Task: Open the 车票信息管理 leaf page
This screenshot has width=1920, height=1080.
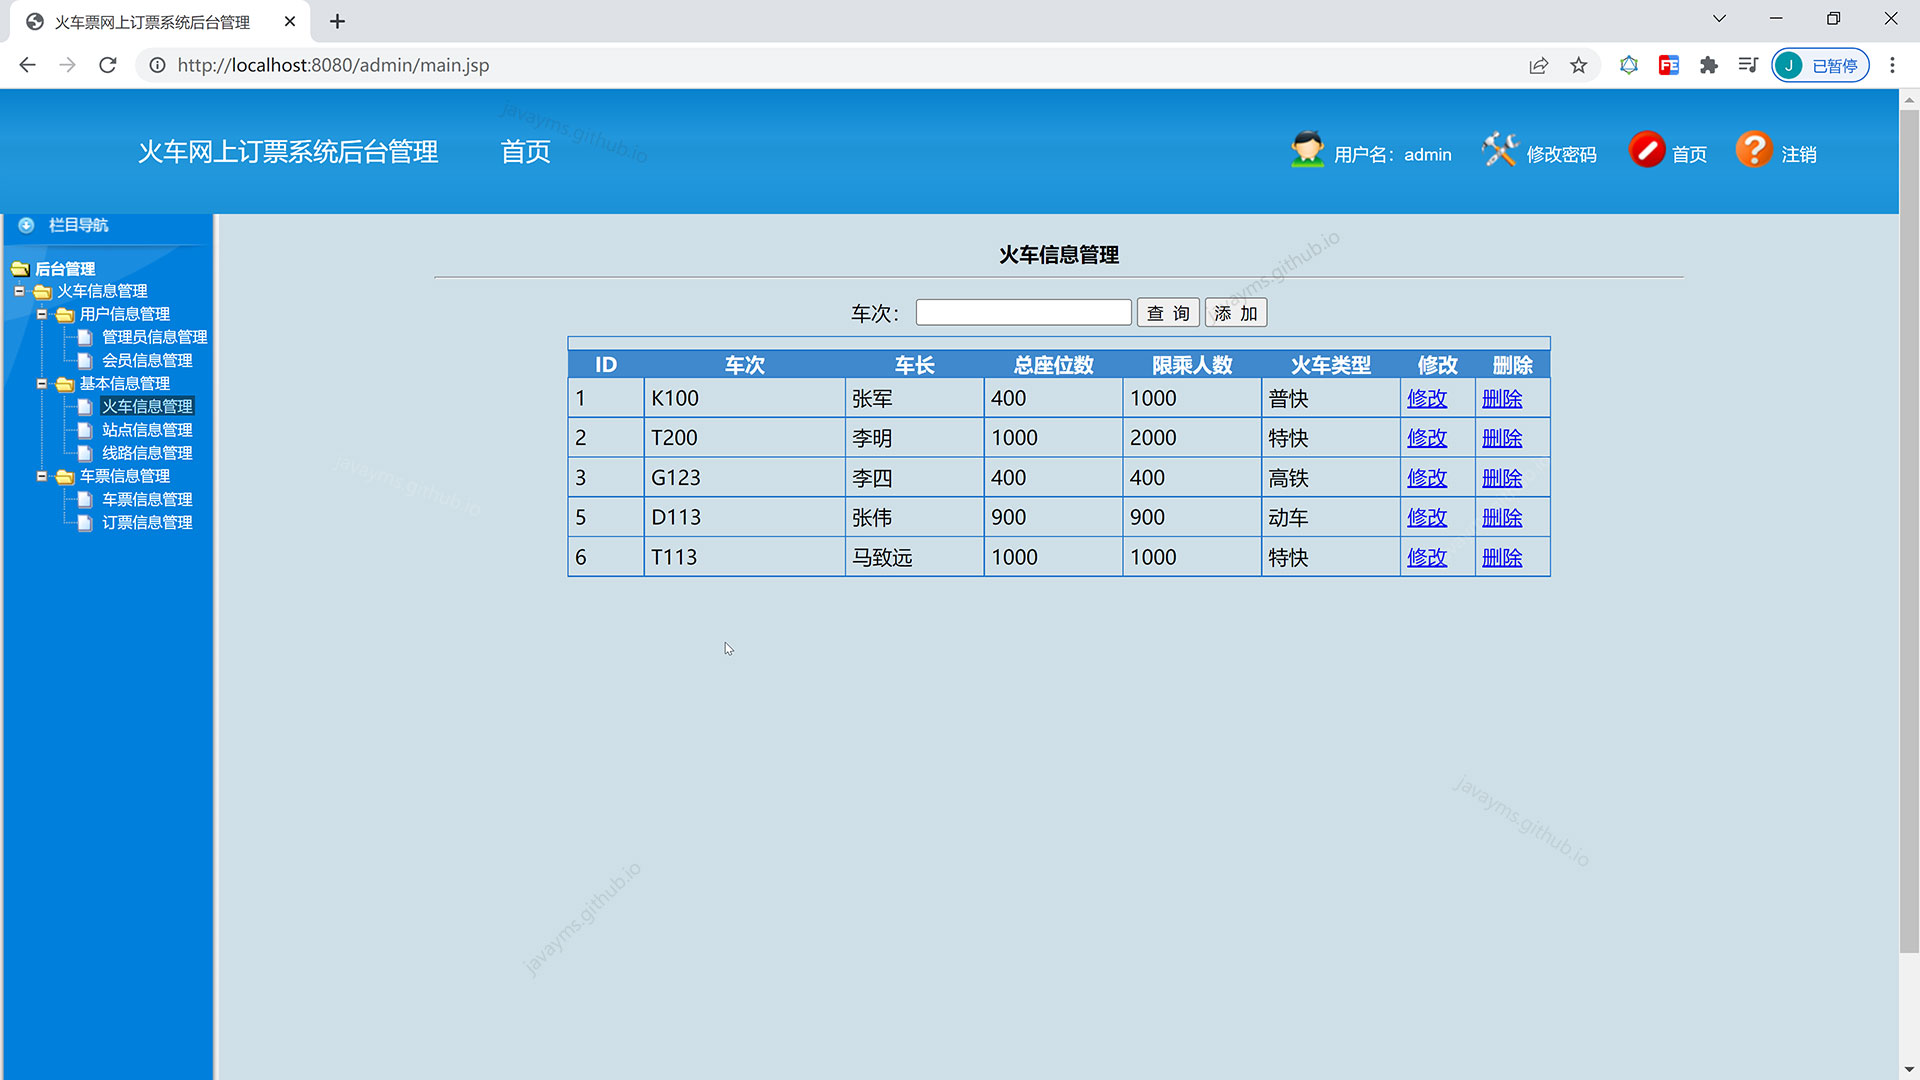Action: (147, 499)
